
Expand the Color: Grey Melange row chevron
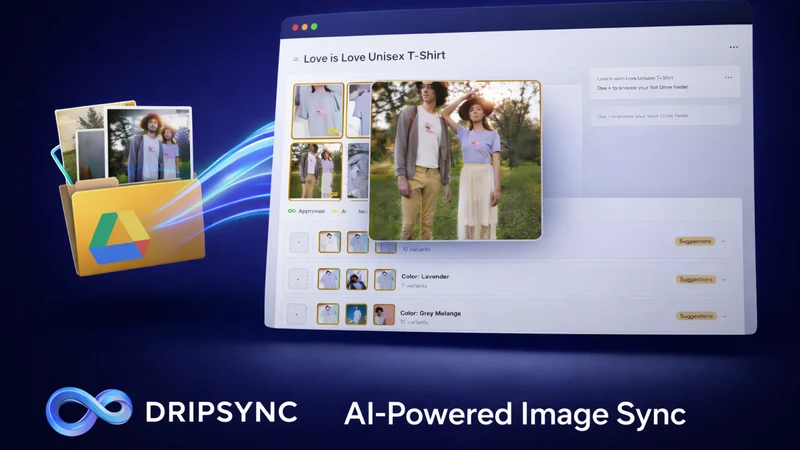(x=724, y=316)
